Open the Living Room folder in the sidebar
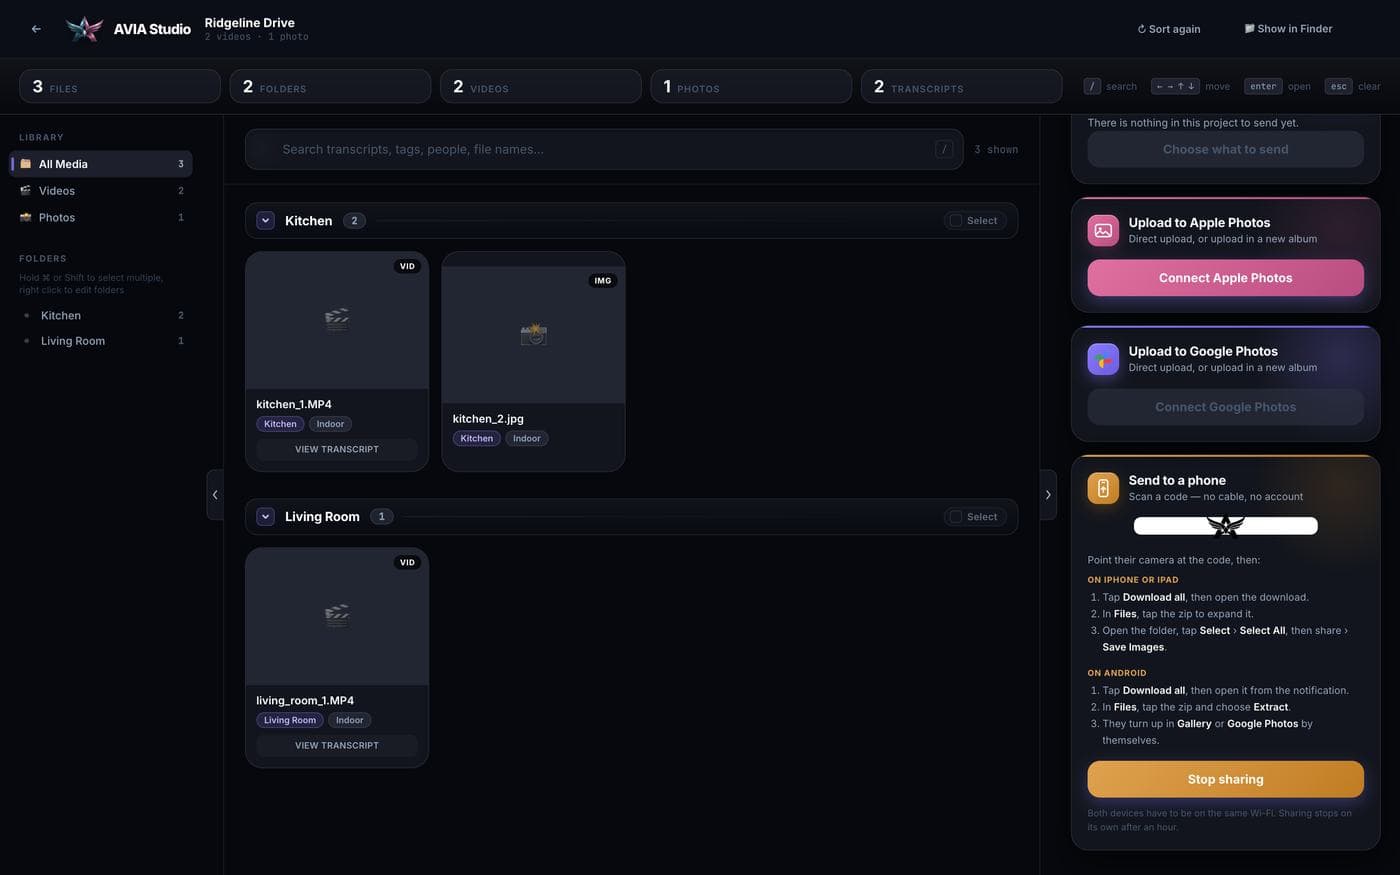This screenshot has height=875, width=1400. click(101, 341)
